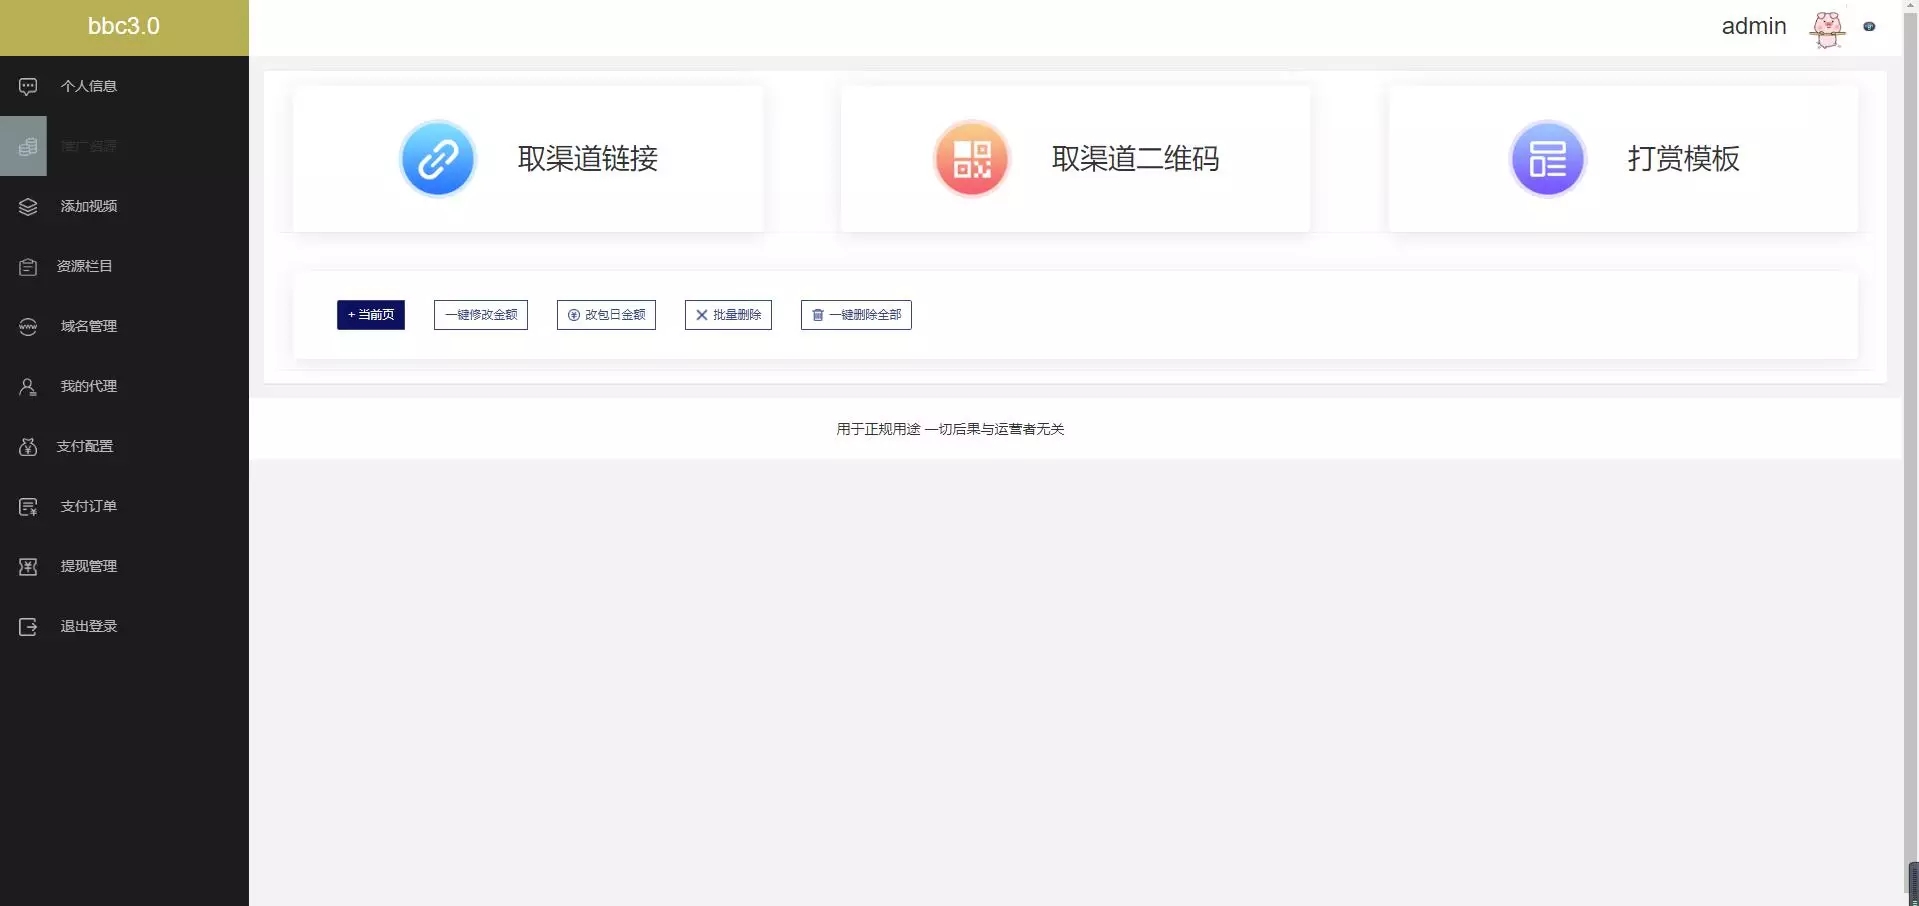Open the 资源栏目 sidebar menu item
The image size is (1919, 906).
click(x=84, y=266)
